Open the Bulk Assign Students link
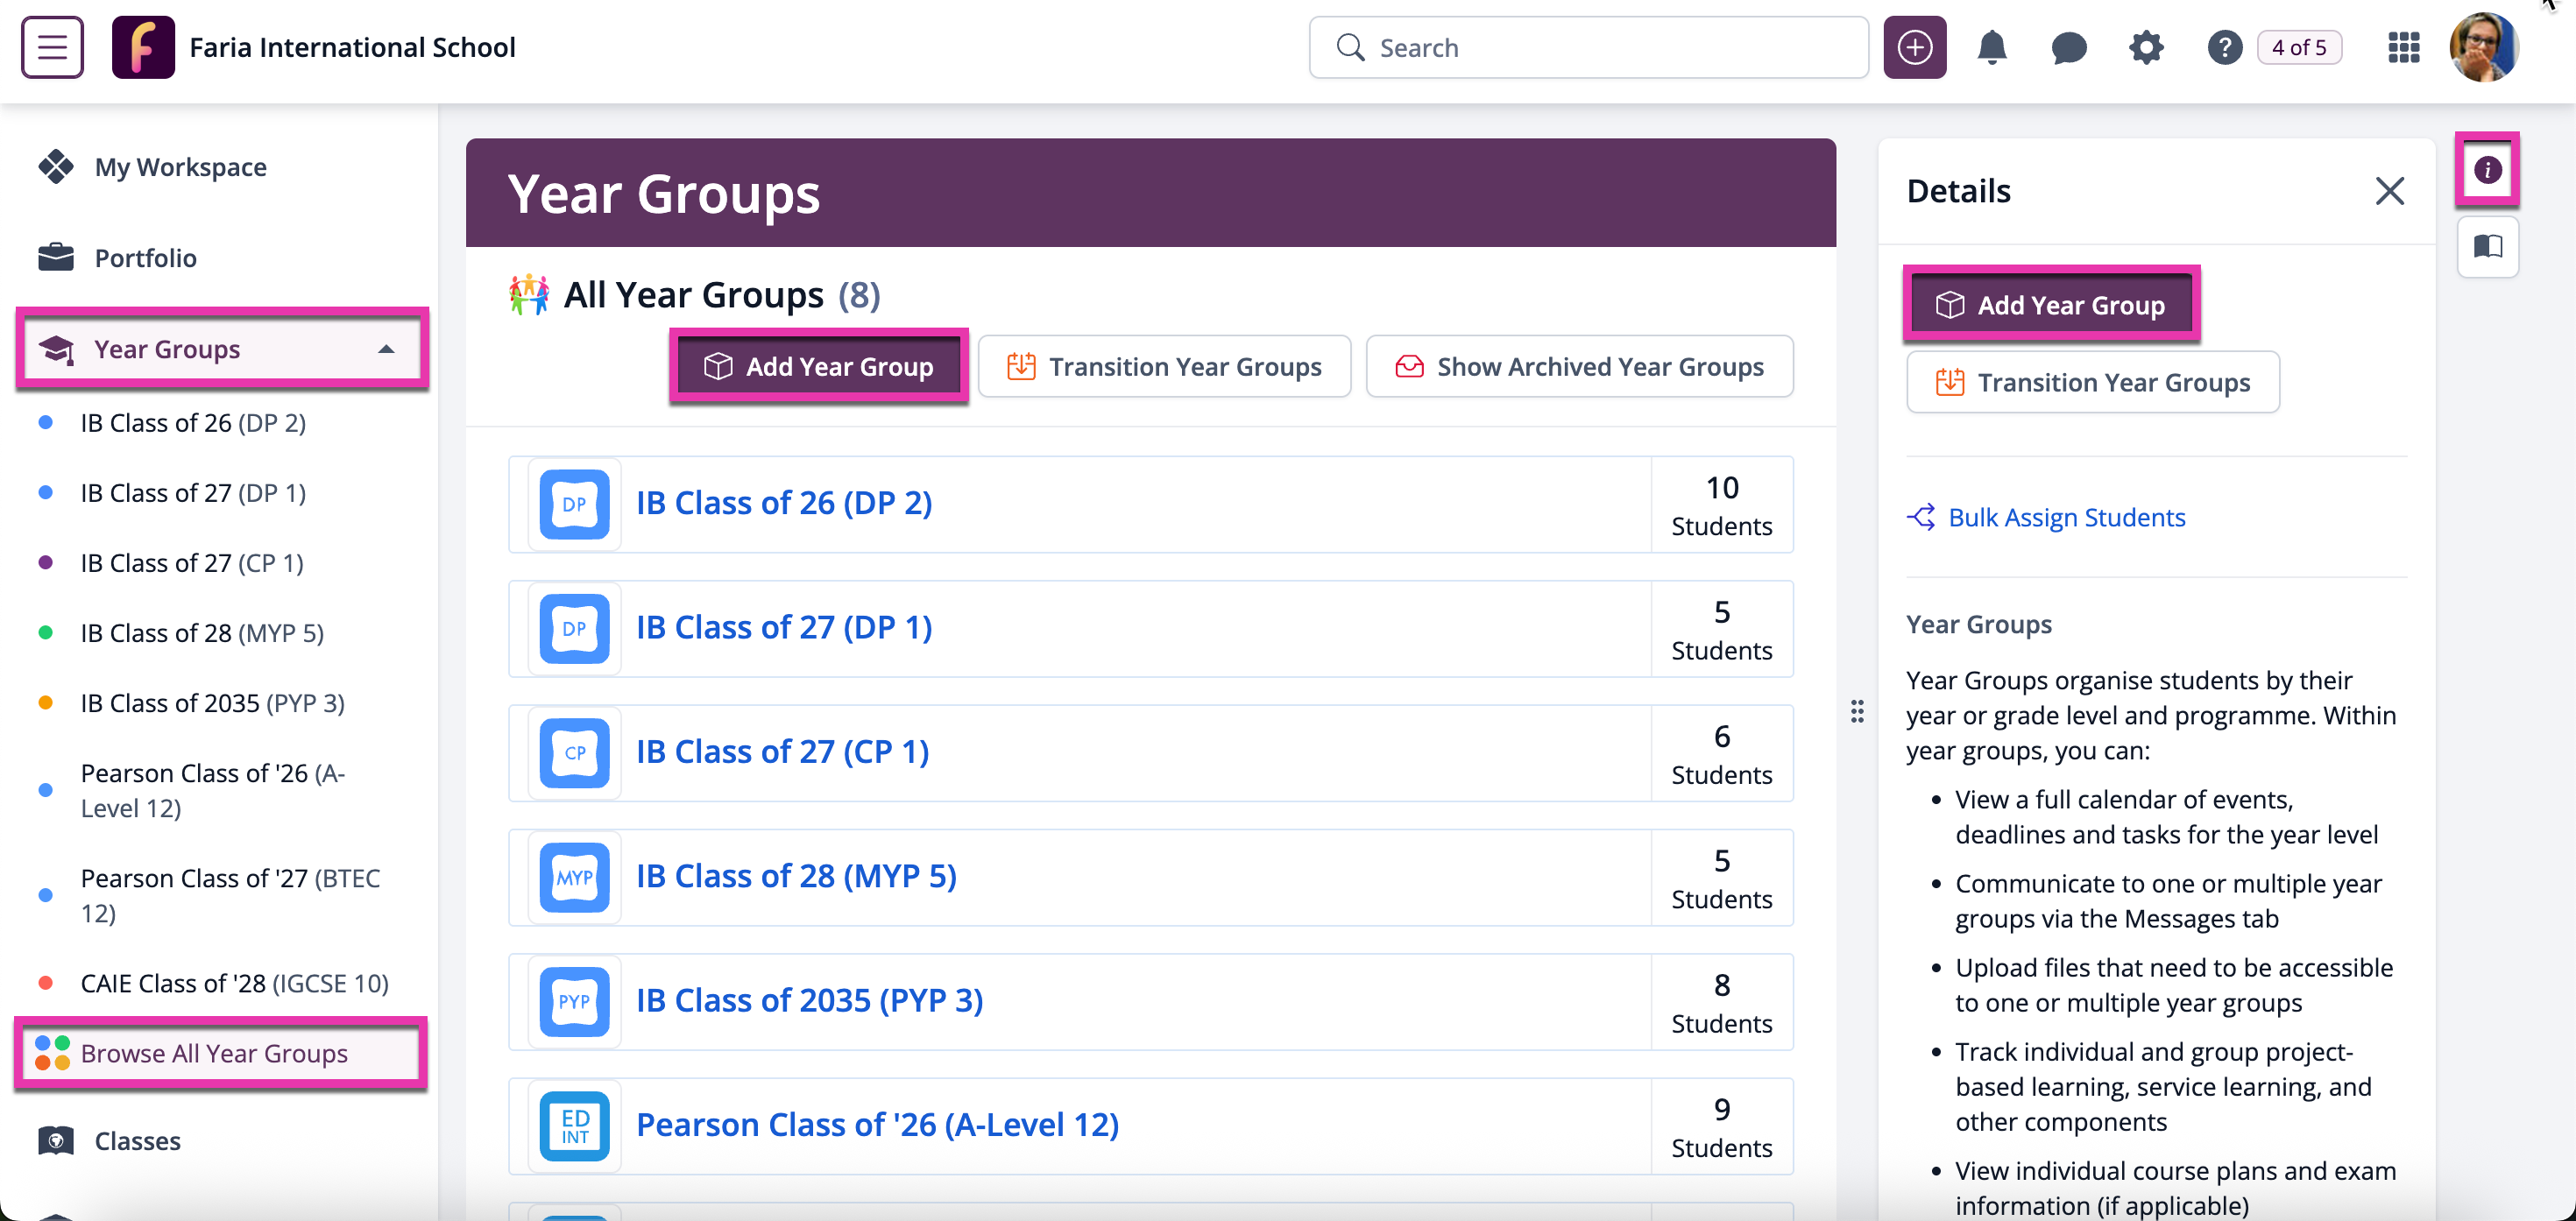2576x1221 pixels. click(x=2066, y=517)
